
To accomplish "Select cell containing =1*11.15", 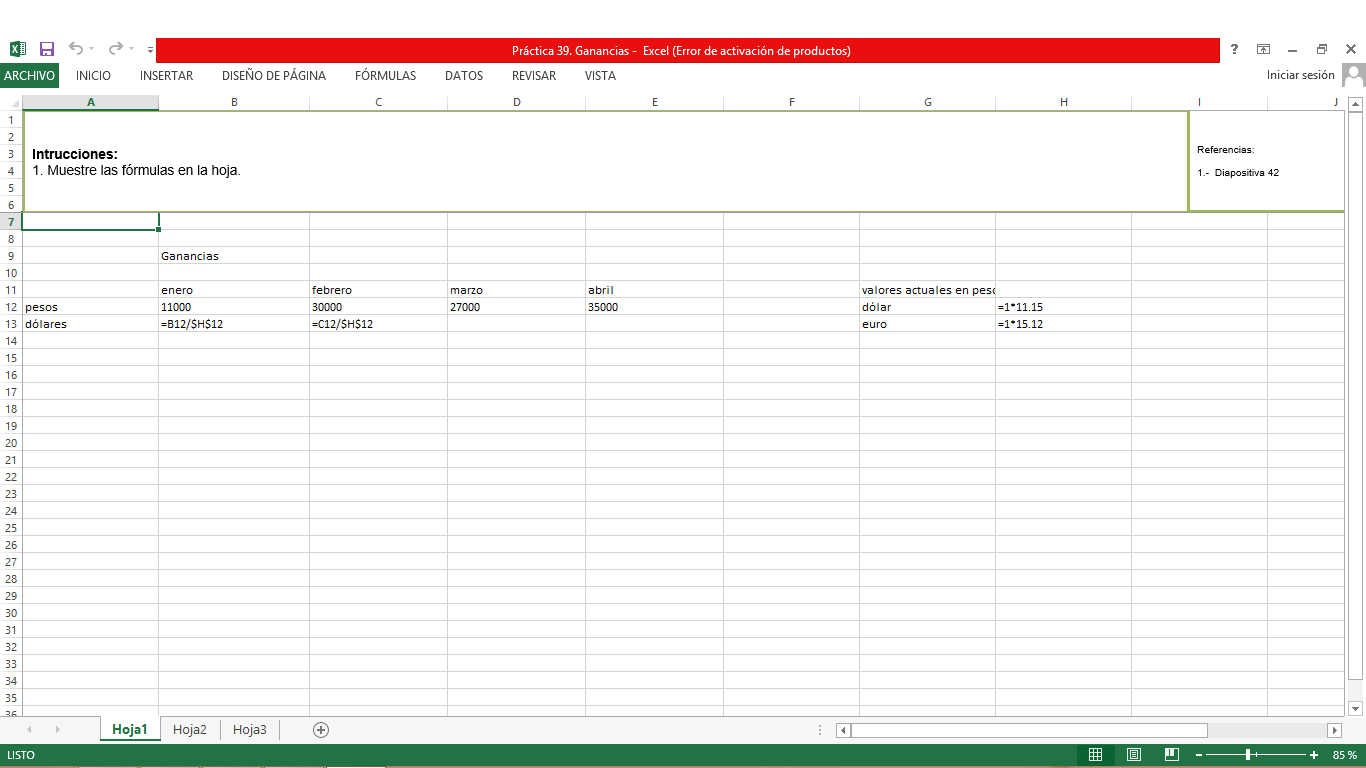I will pos(1063,307).
